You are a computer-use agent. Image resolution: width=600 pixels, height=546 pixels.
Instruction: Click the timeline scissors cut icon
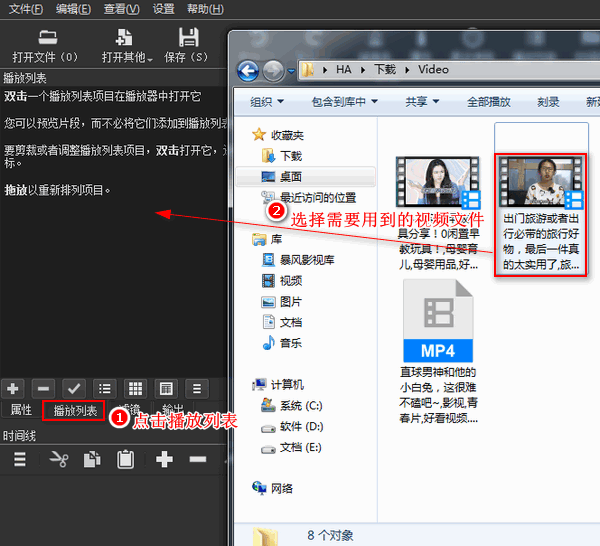[x=59, y=459]
